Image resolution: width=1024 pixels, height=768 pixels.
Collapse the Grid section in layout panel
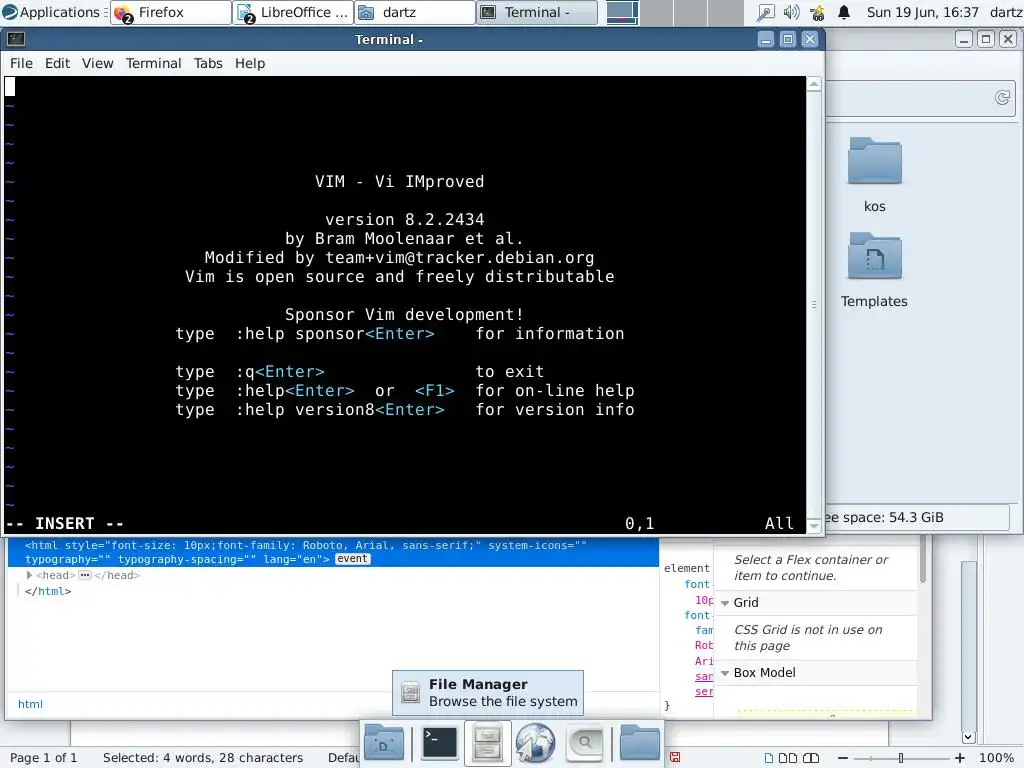pos(725,603)
